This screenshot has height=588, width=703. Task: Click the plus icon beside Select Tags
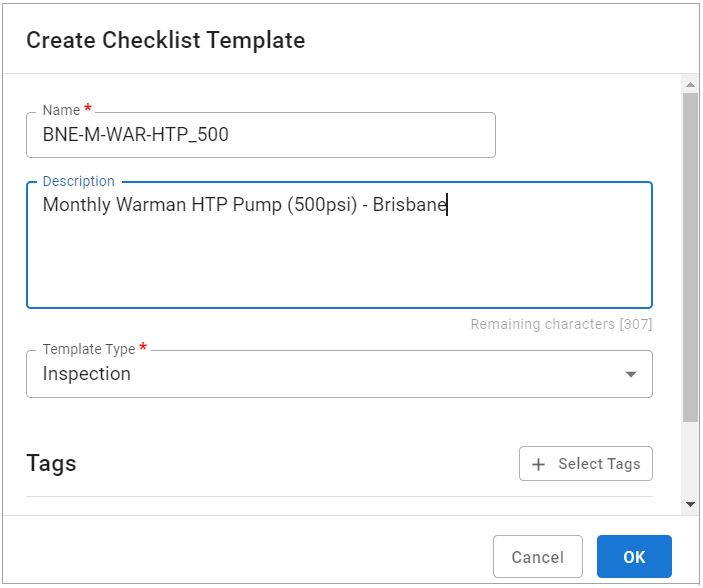[x=539, y=464]
